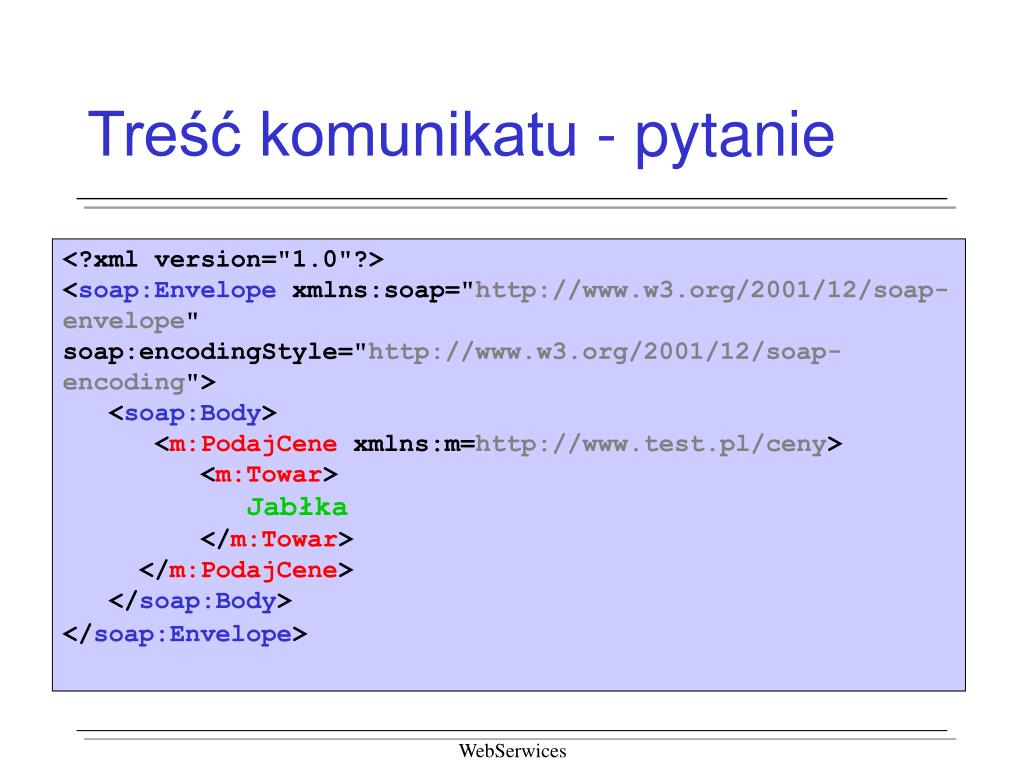Click the closing '</soap:Body>' tag

200,600
